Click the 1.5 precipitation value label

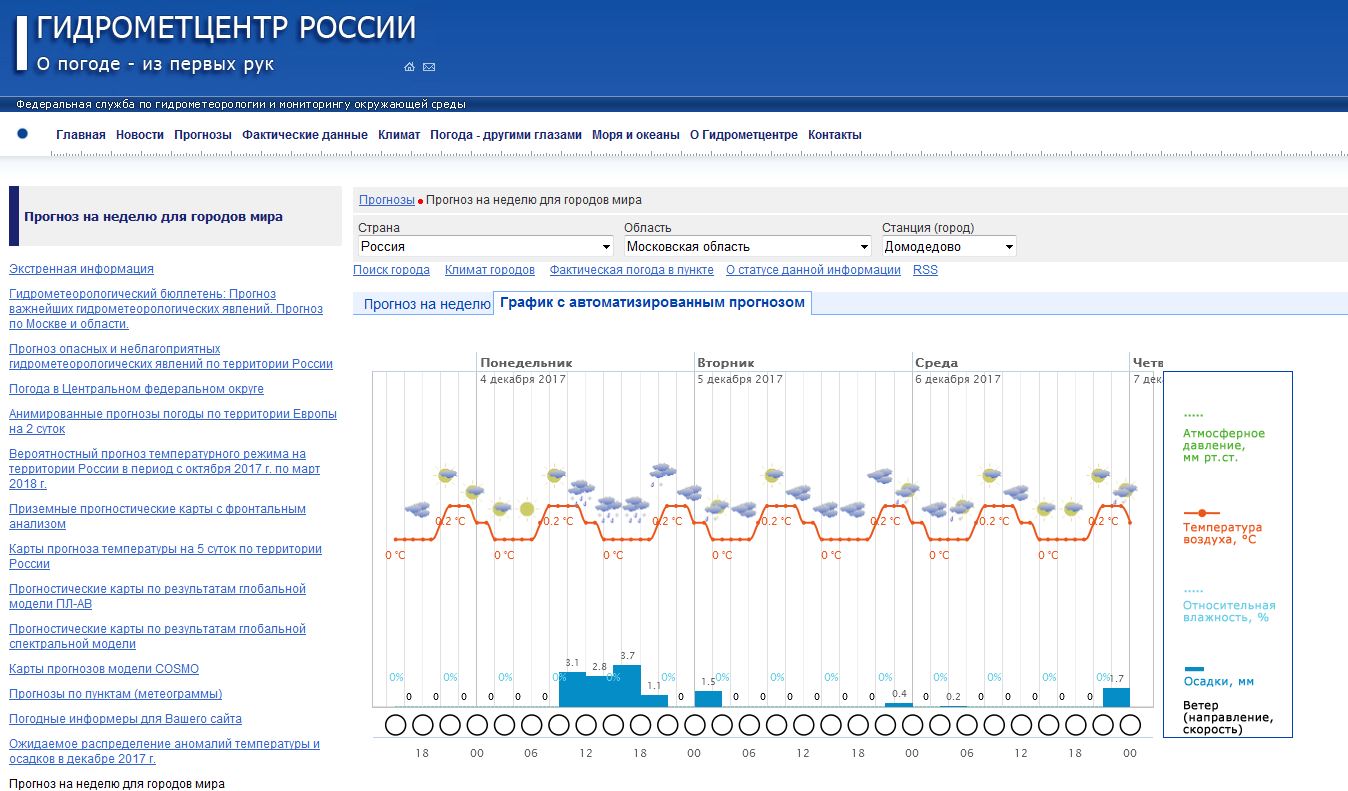point(708,681)
